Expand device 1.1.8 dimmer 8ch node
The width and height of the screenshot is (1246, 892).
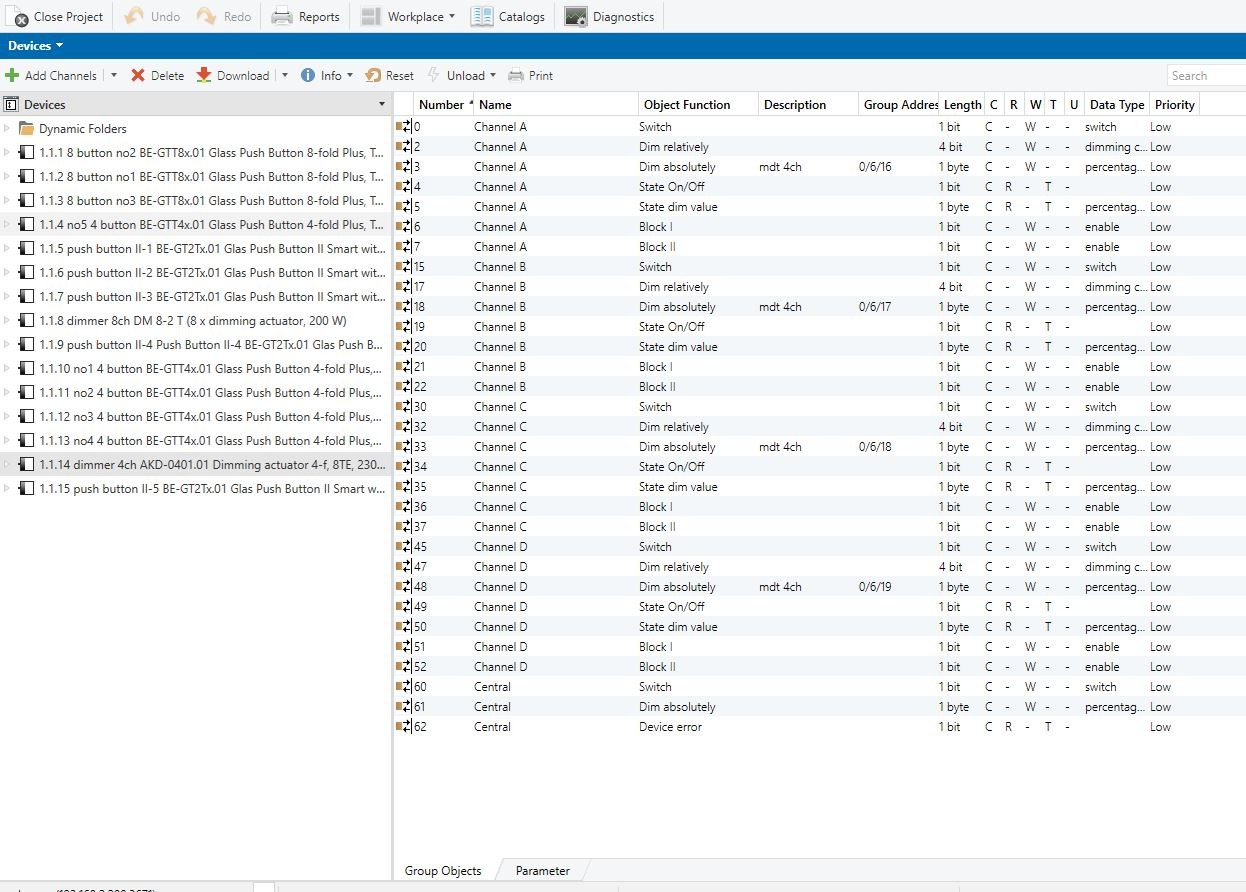[8, 321]
